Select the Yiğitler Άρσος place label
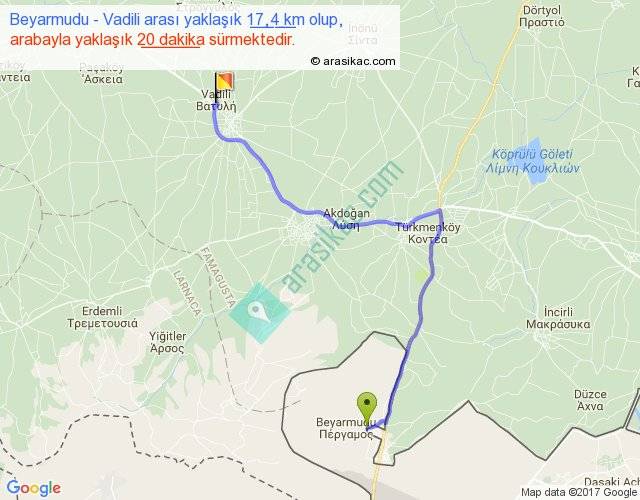640x500 pixels. pos(167,342)
